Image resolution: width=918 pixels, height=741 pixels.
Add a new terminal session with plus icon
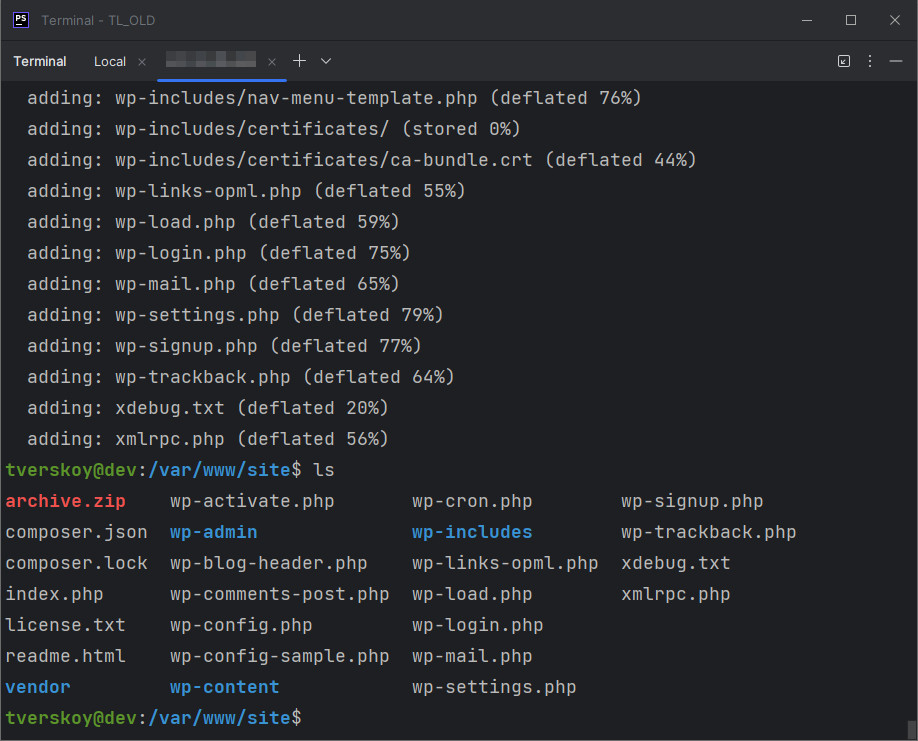tap(299, 61)
